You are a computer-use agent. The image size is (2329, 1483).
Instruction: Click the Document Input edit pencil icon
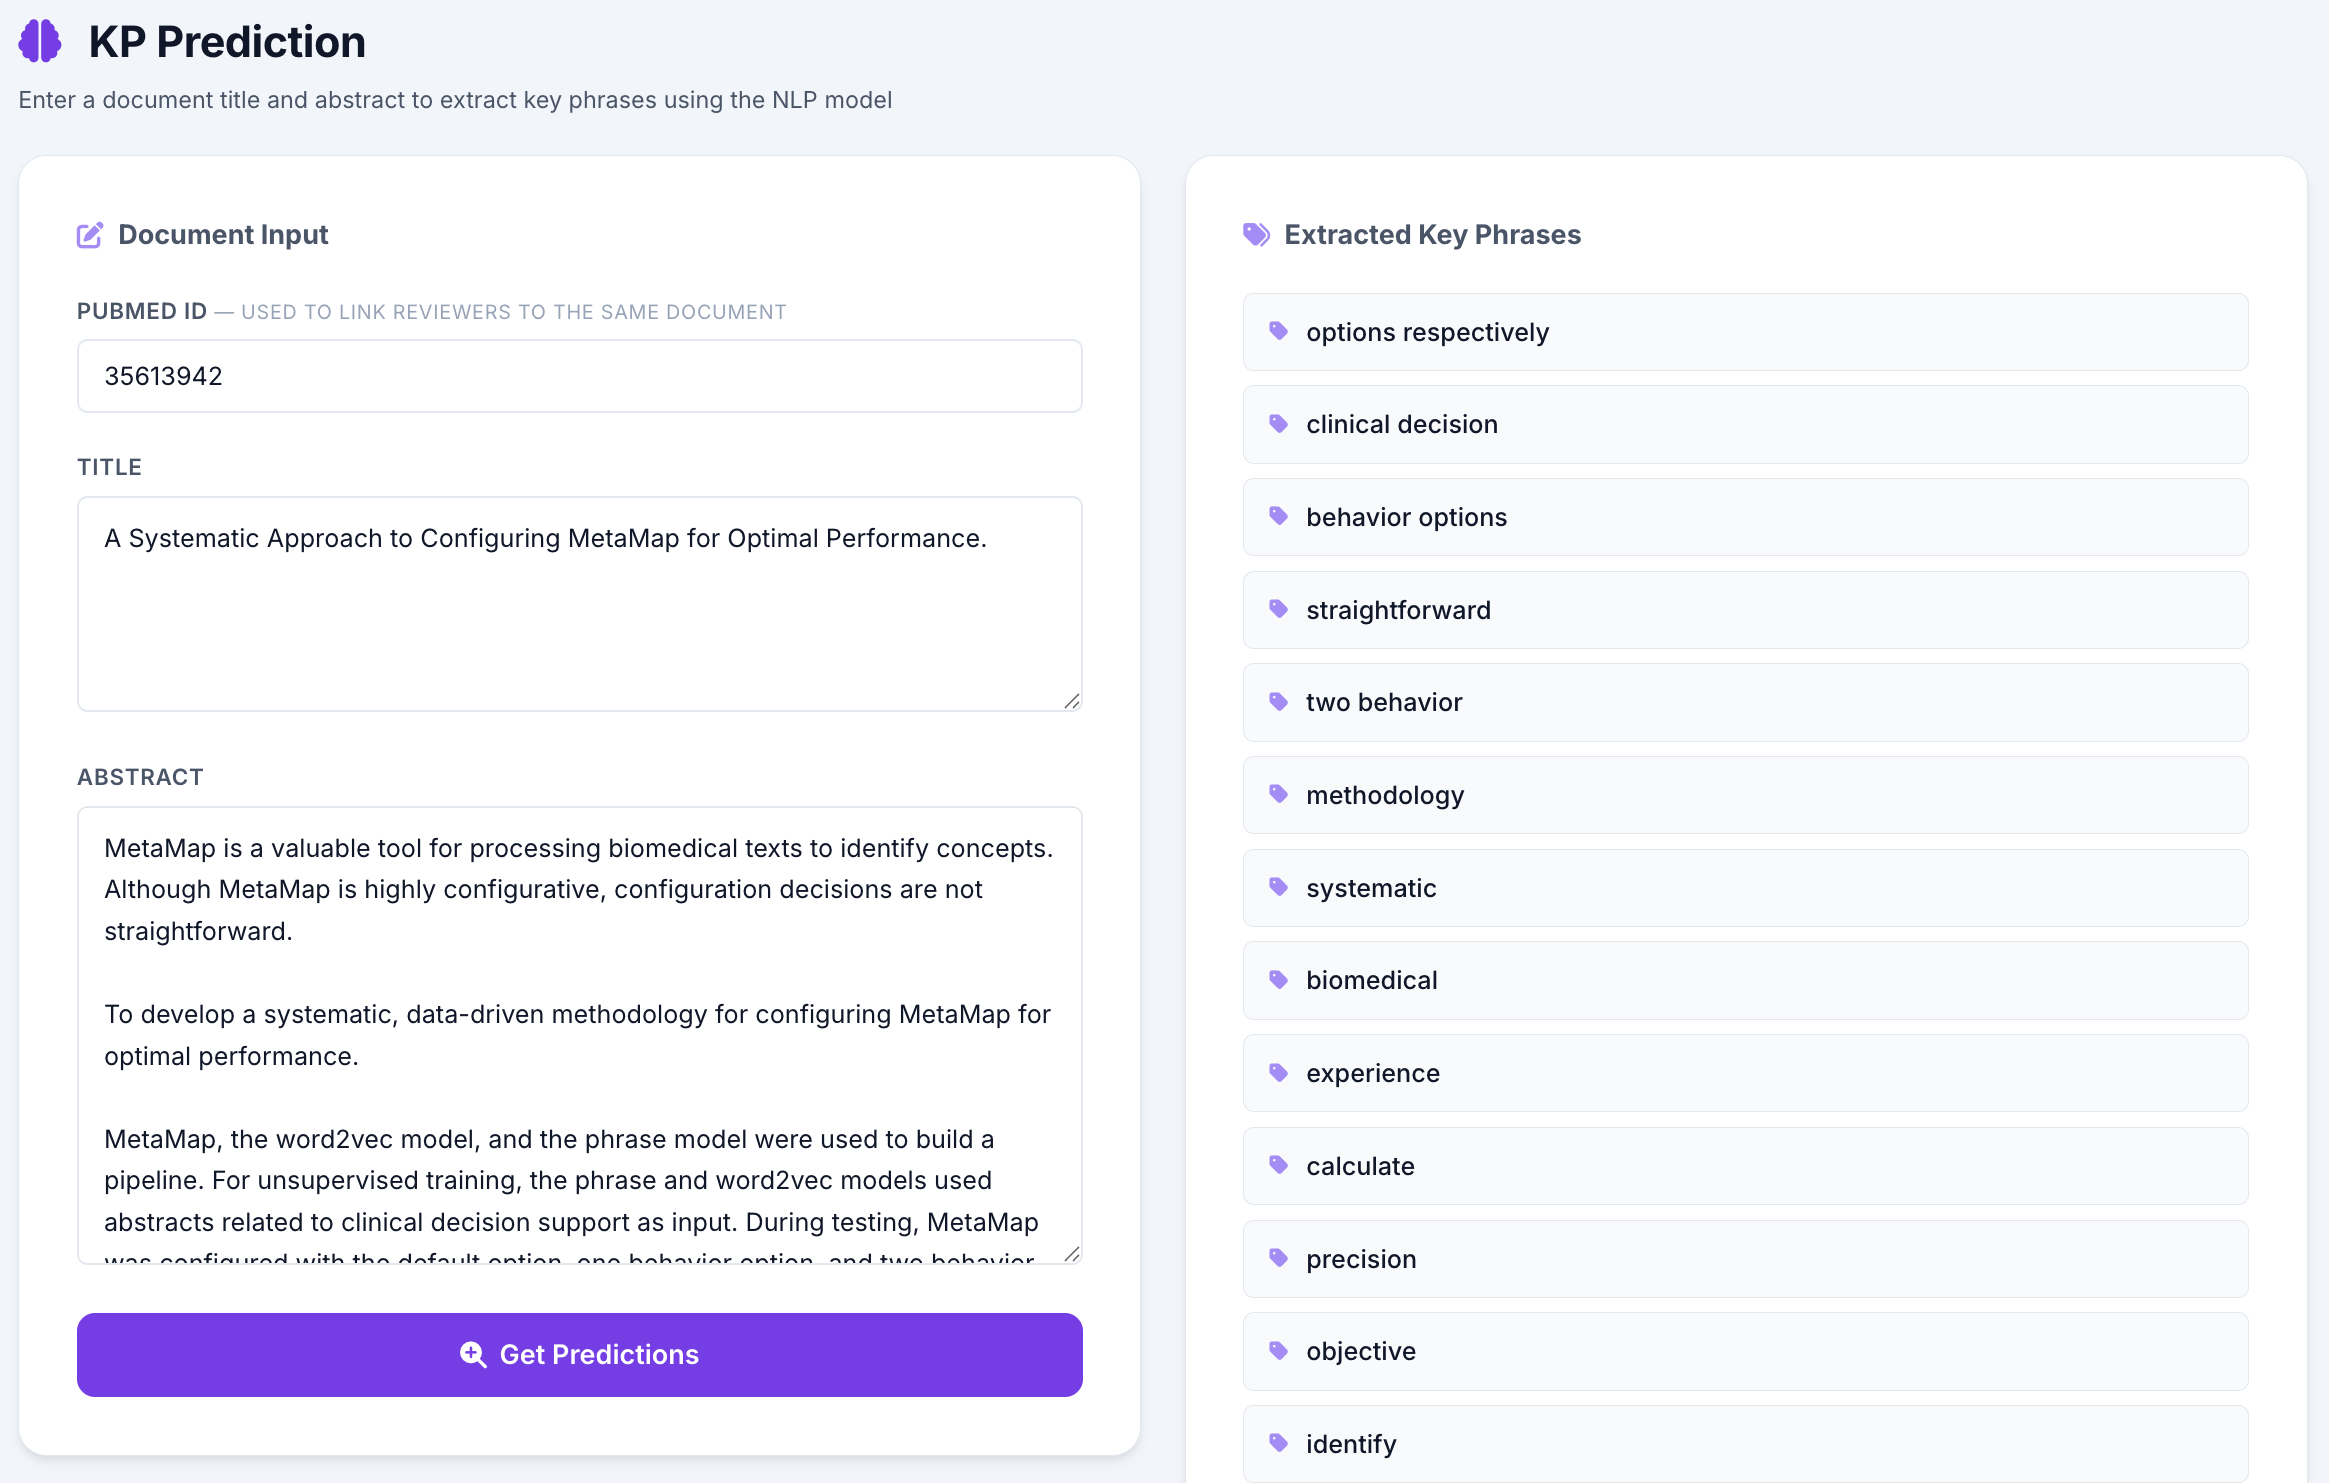[90, 235]
